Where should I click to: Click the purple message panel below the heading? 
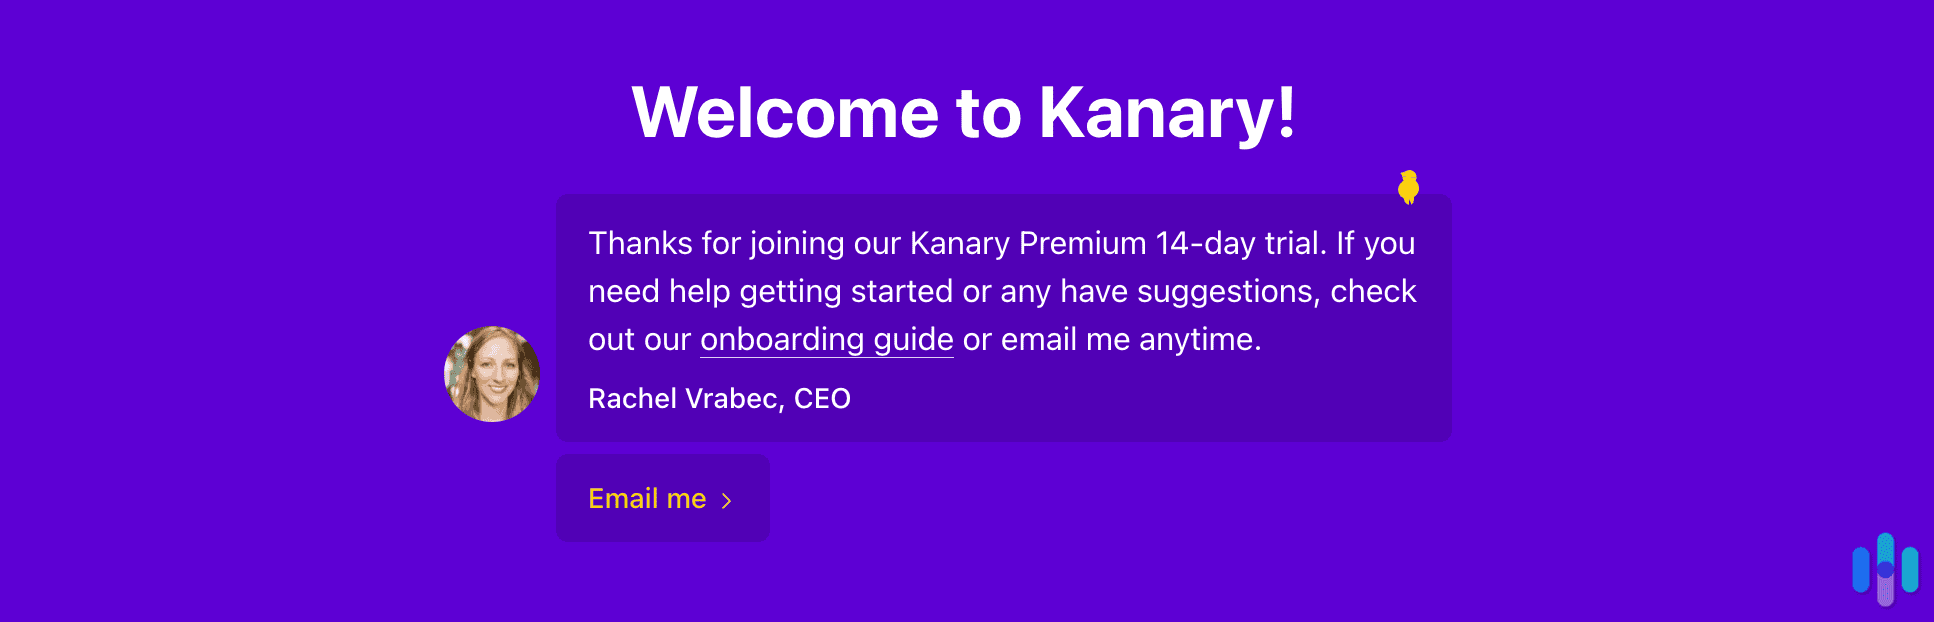pyautogui.click(x=1002, y=318)
